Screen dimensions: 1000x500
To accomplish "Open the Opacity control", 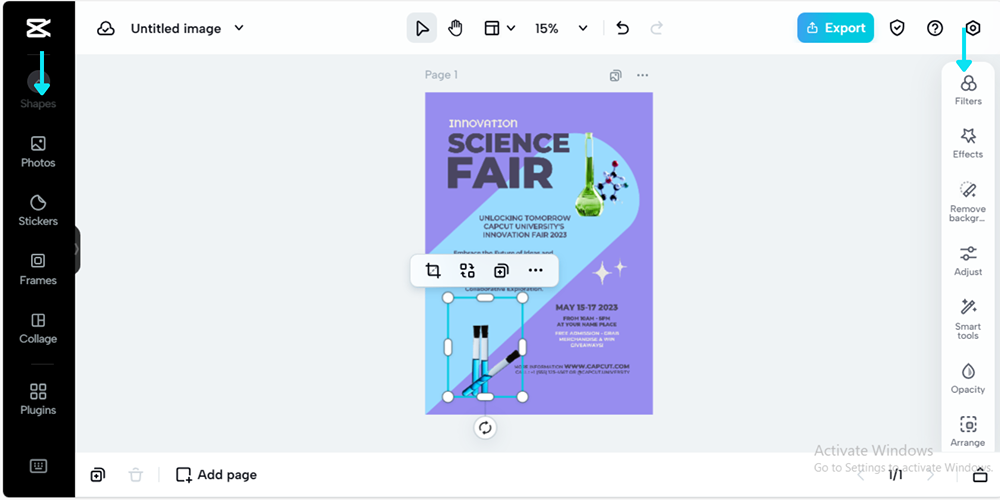I will [x=968, y=378].
